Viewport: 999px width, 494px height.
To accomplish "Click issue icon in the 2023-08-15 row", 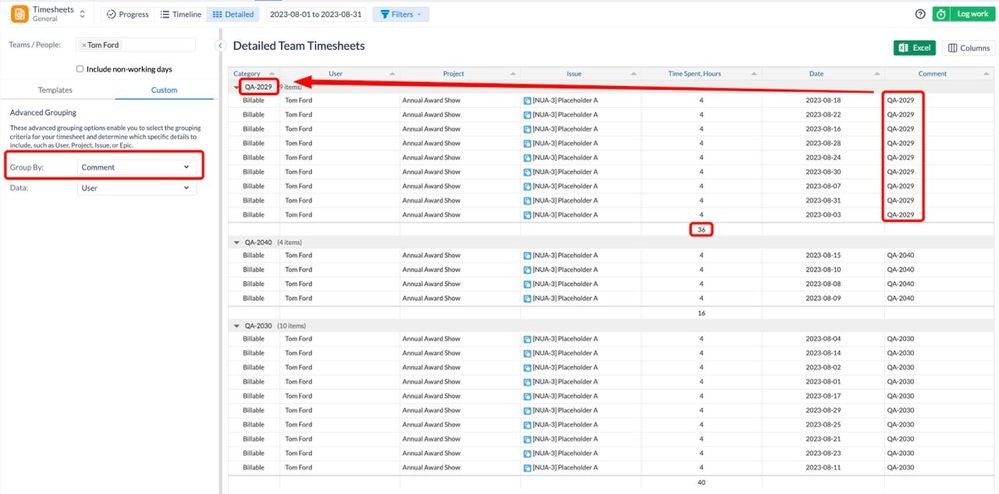I will pos(527,256).
